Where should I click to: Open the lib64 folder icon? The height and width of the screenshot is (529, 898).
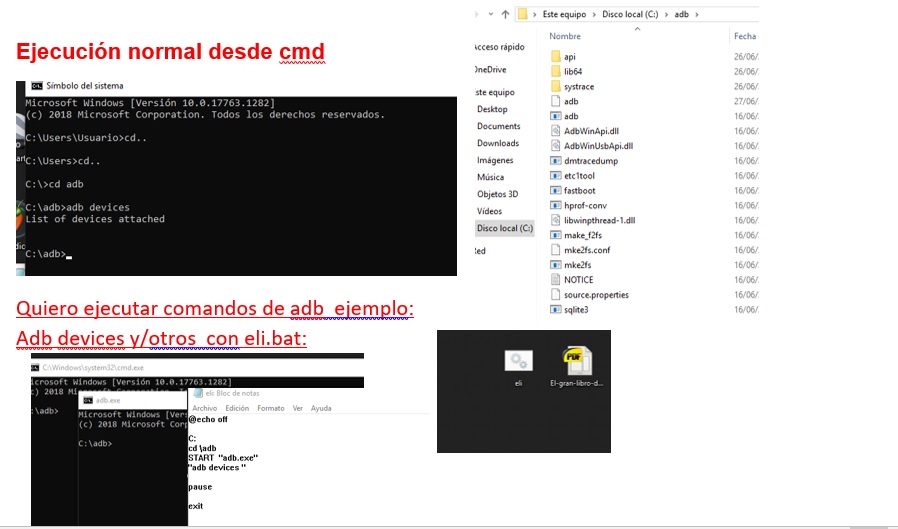555,71
